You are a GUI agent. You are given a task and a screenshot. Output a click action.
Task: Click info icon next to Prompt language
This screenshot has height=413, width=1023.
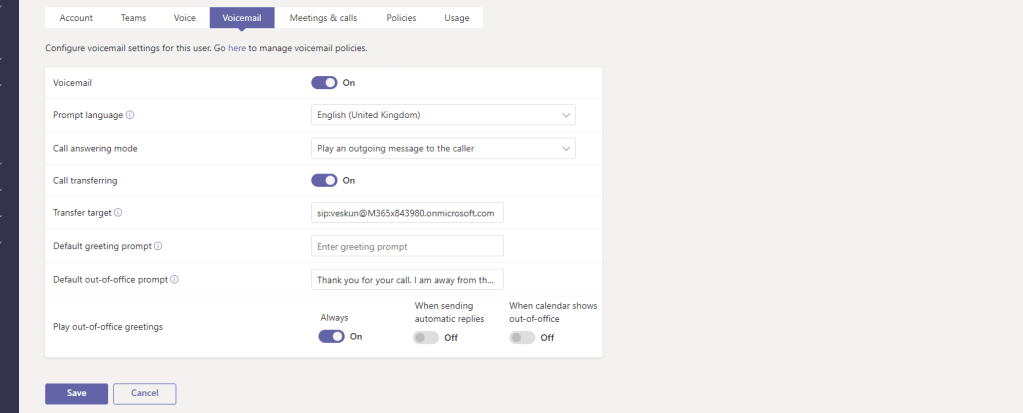[x=130, y=115]
